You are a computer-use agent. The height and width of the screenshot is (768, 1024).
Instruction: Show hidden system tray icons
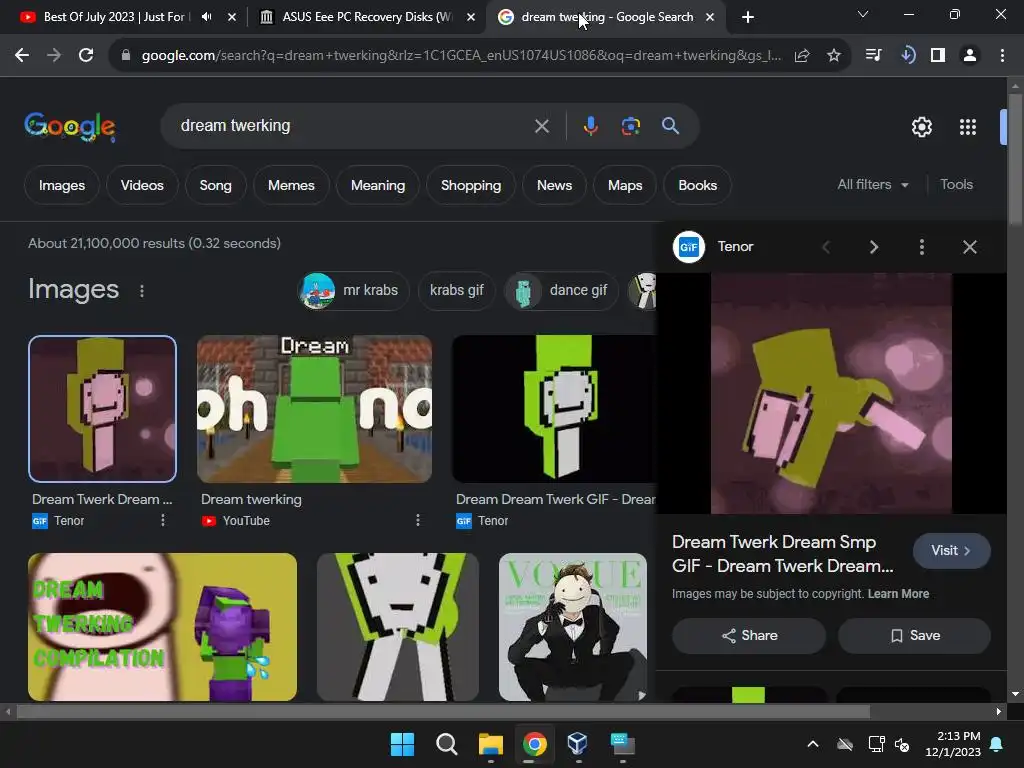pos(812,744)
